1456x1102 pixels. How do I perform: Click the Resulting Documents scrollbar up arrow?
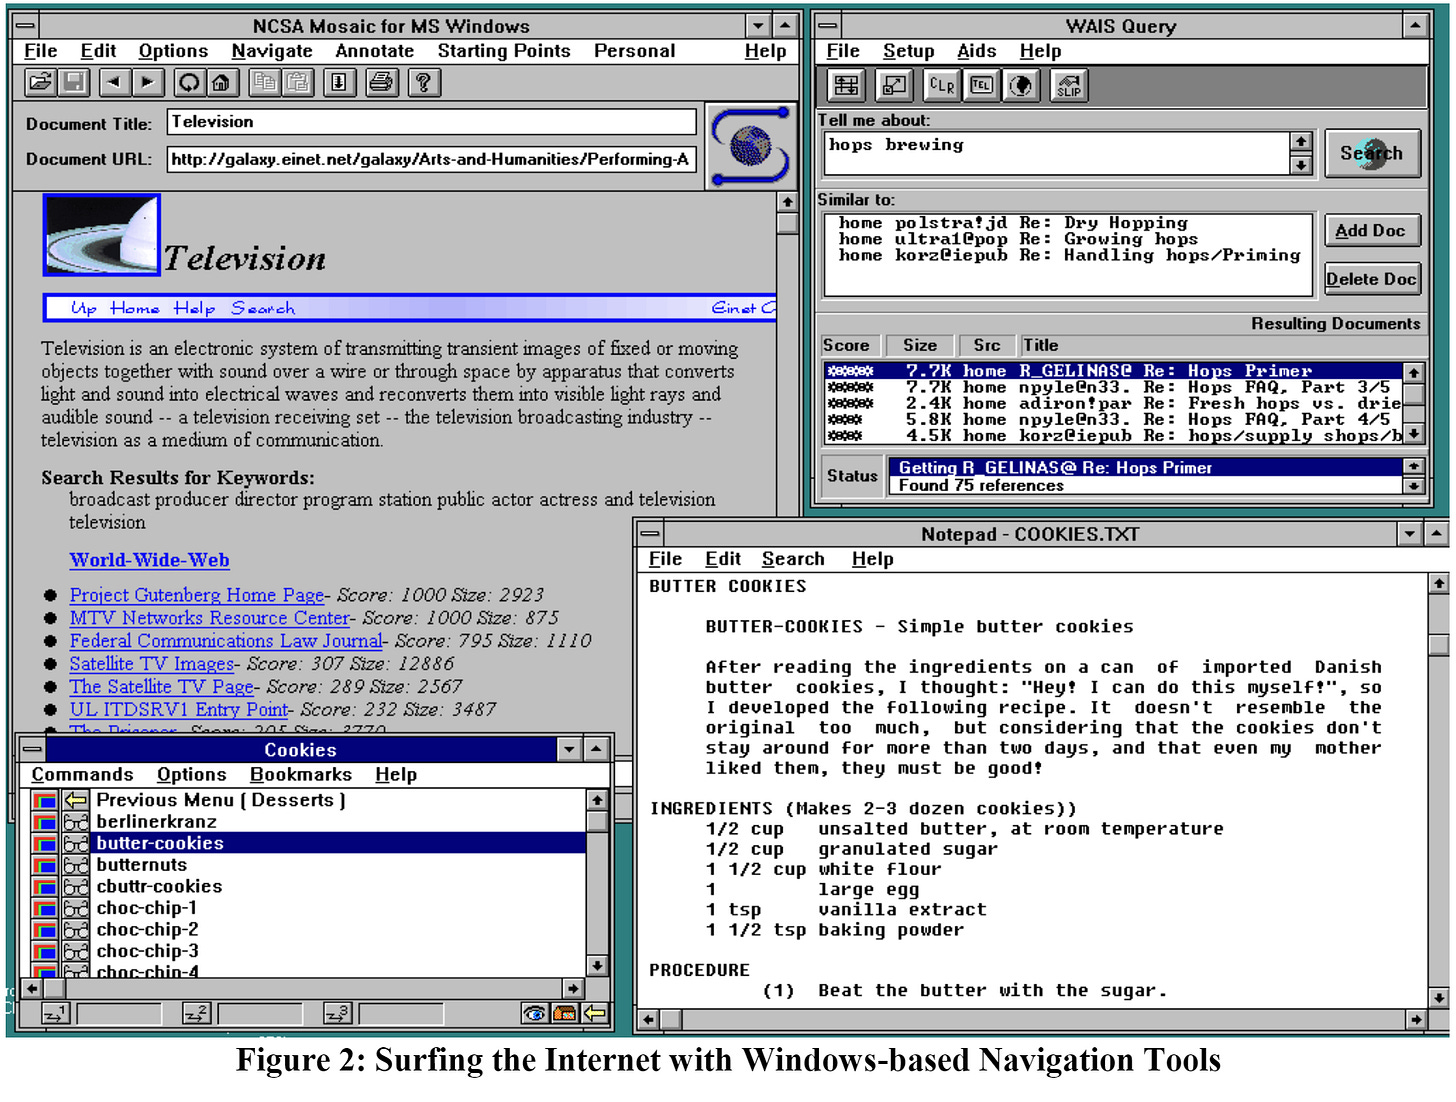tap(1413, 372)
